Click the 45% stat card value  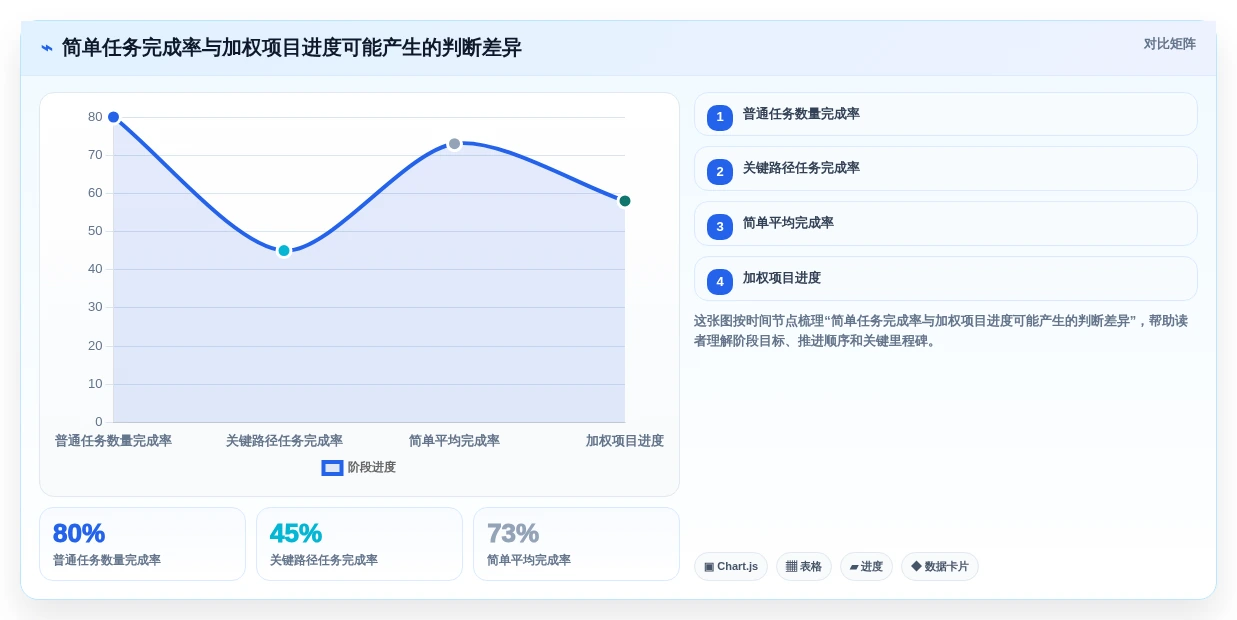click(296, 533)
